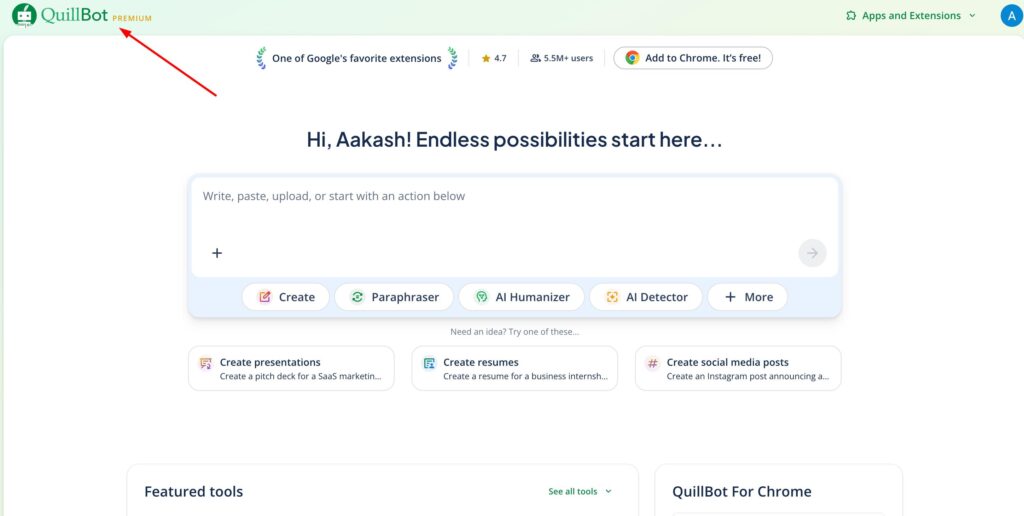Click the hashtag social media posts icon
Viewport: 1024px width, 516px height.
[x=652, y=363]
